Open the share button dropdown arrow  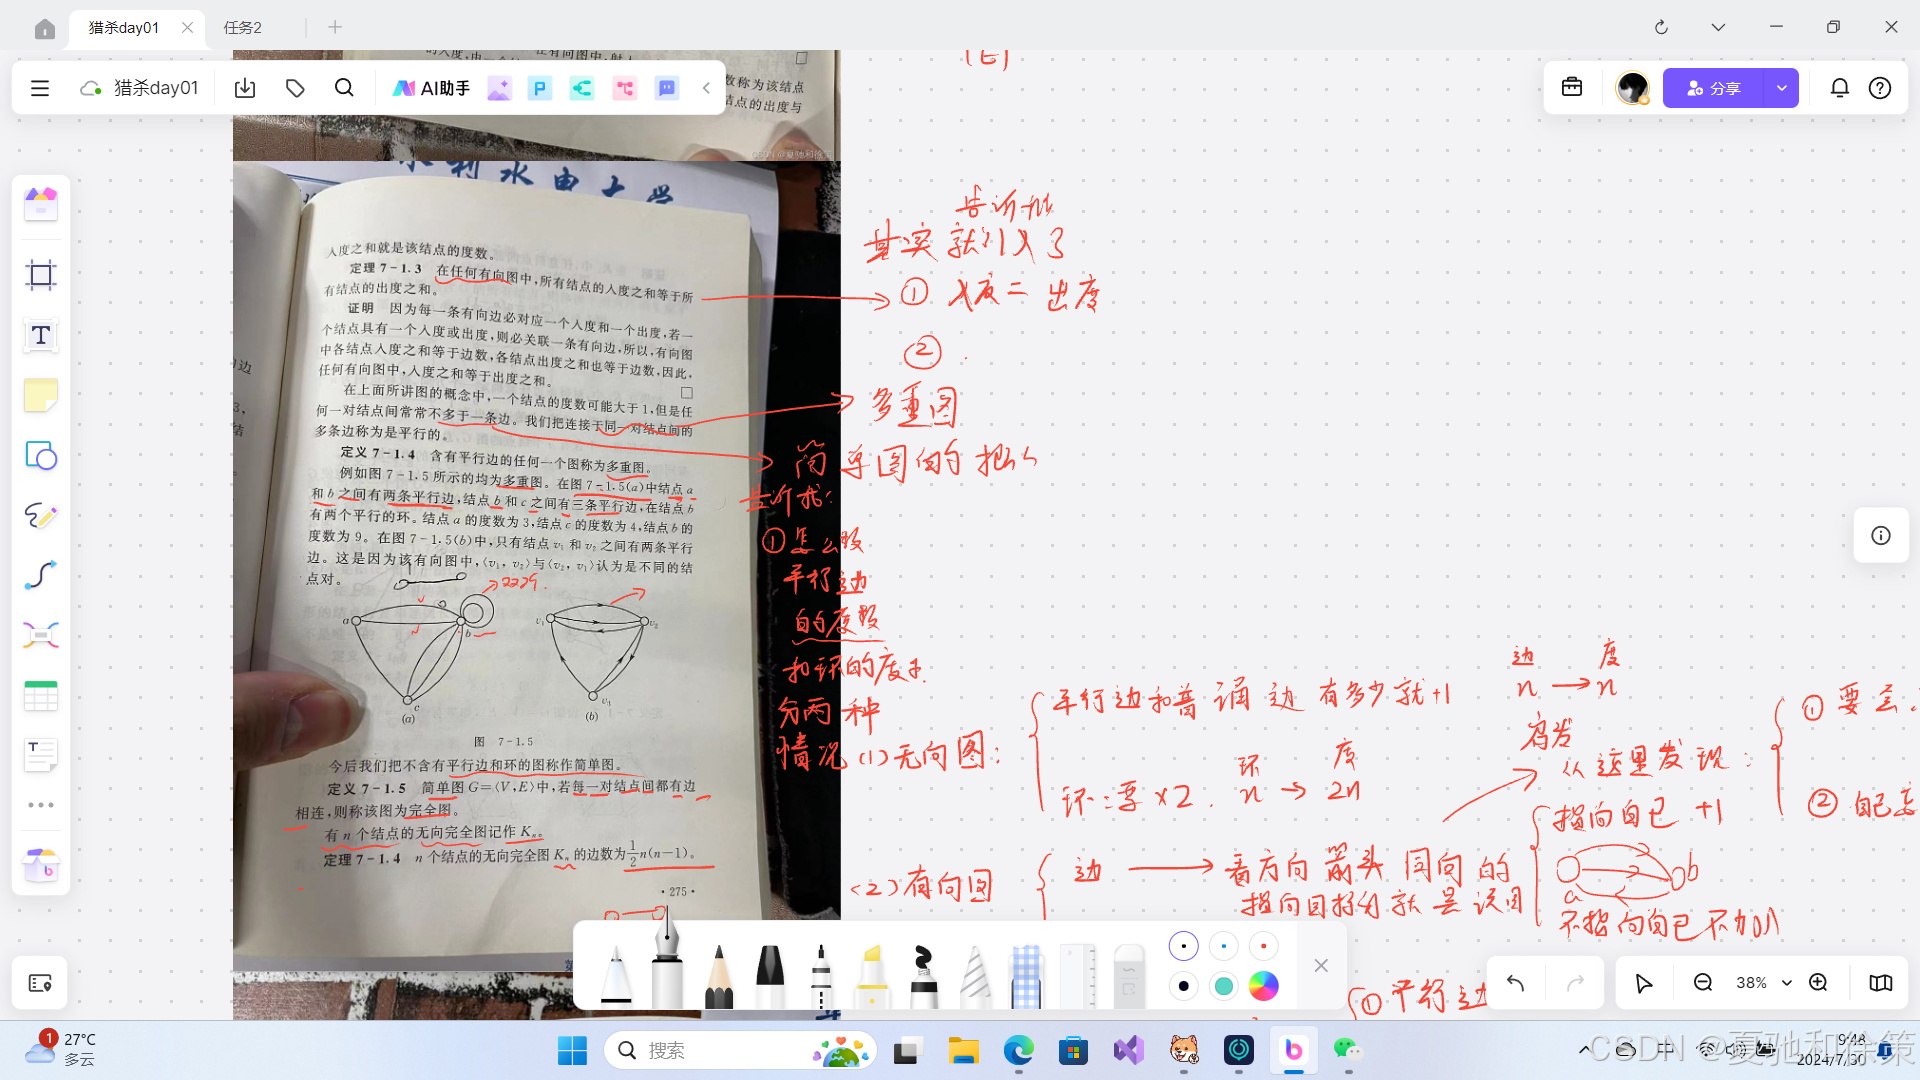[1782, 88]
